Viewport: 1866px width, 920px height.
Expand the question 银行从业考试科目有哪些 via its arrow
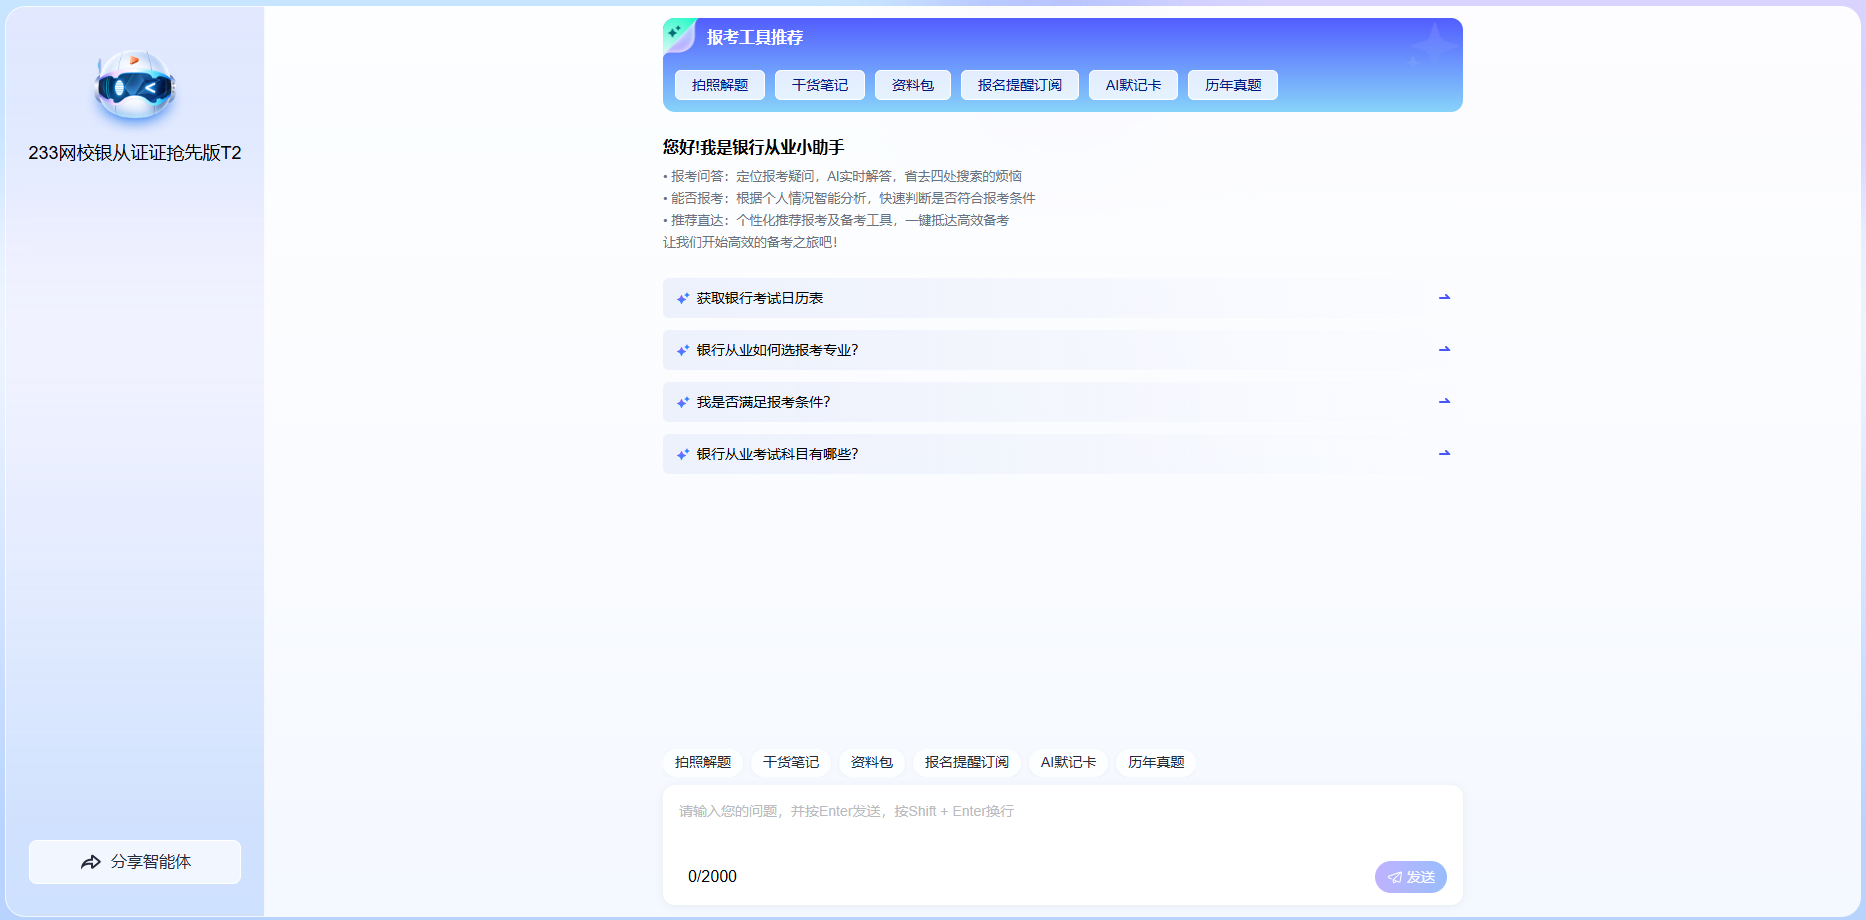(x=1444, y=453)
